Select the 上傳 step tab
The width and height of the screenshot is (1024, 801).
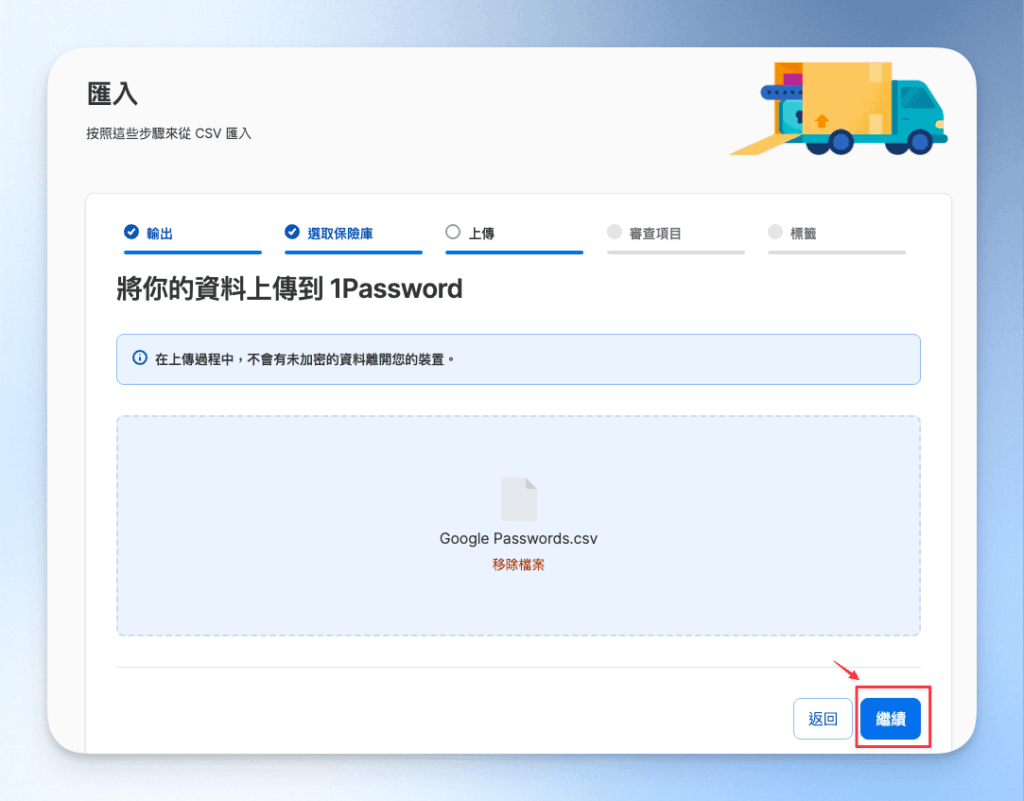514,238
